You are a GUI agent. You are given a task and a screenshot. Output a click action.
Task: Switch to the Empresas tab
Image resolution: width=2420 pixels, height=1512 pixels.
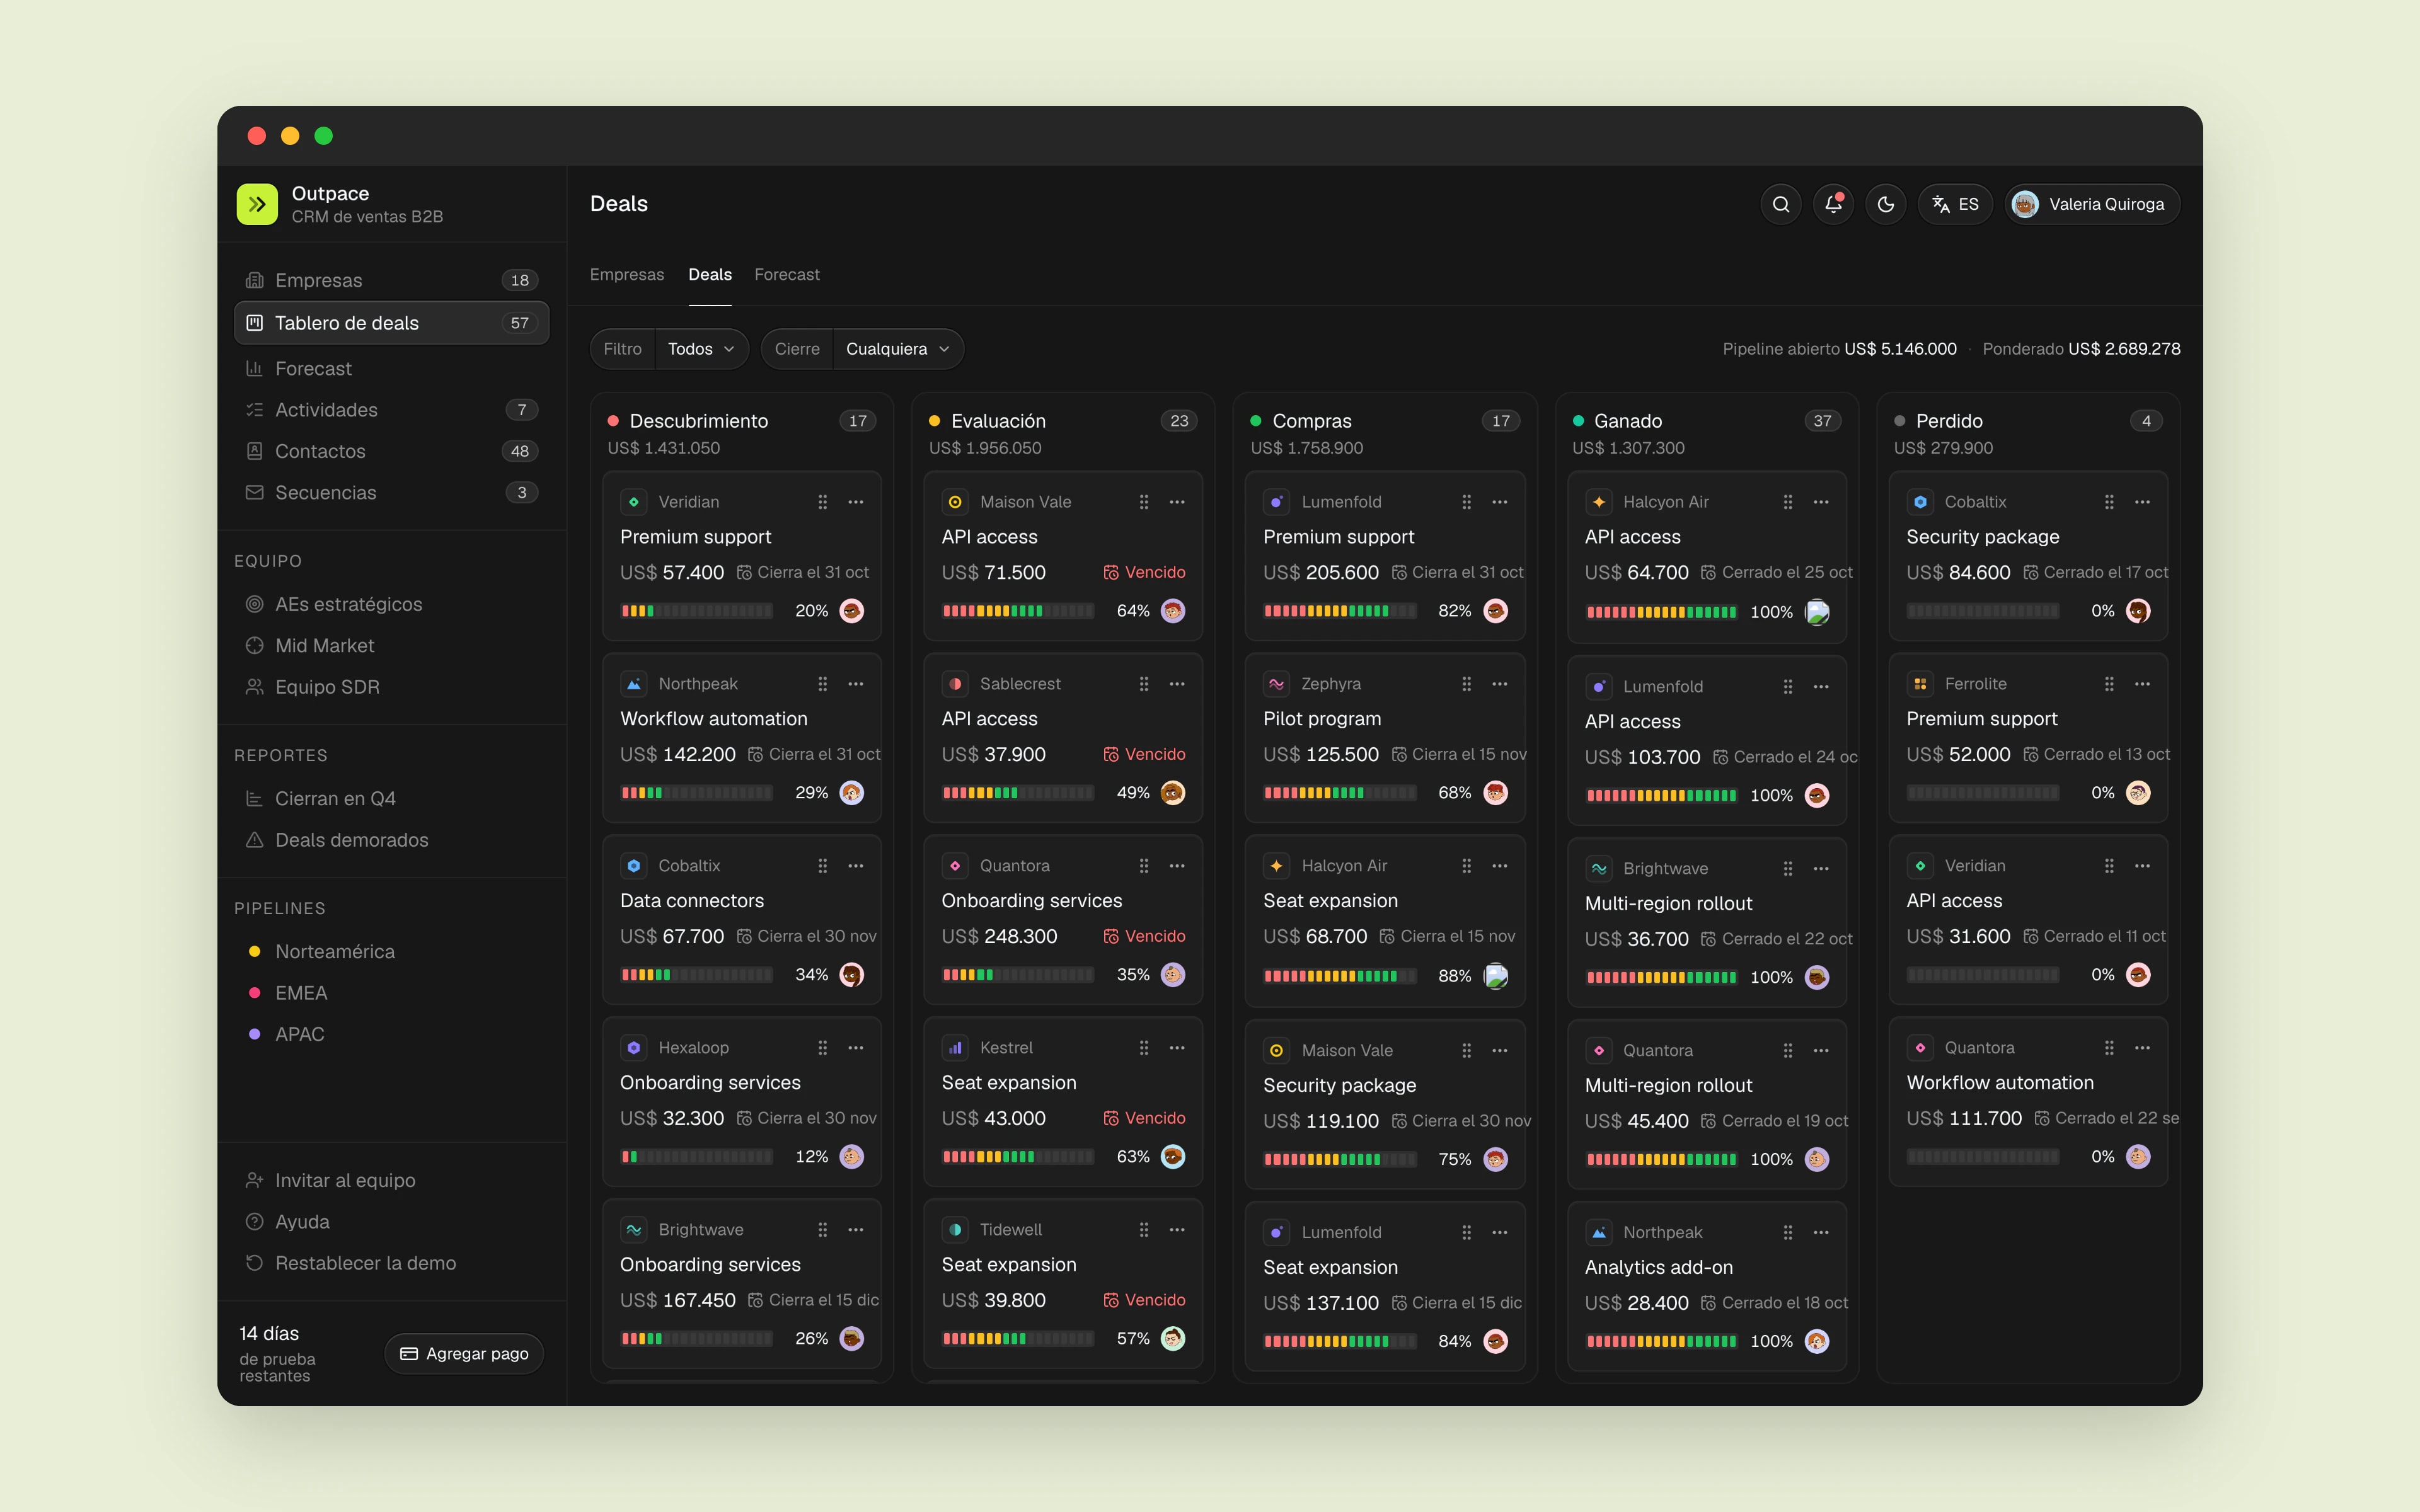(627, 274)
